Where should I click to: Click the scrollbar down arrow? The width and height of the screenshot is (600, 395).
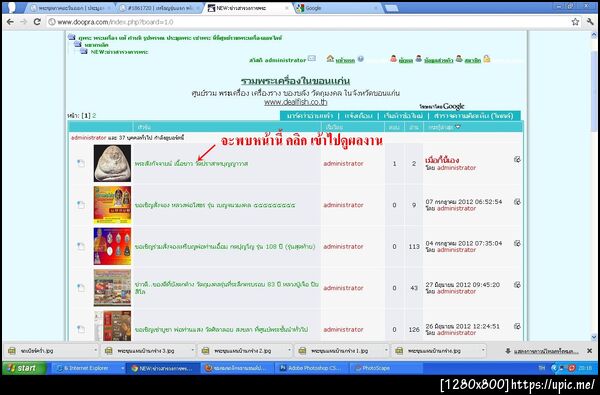[593, 337]
